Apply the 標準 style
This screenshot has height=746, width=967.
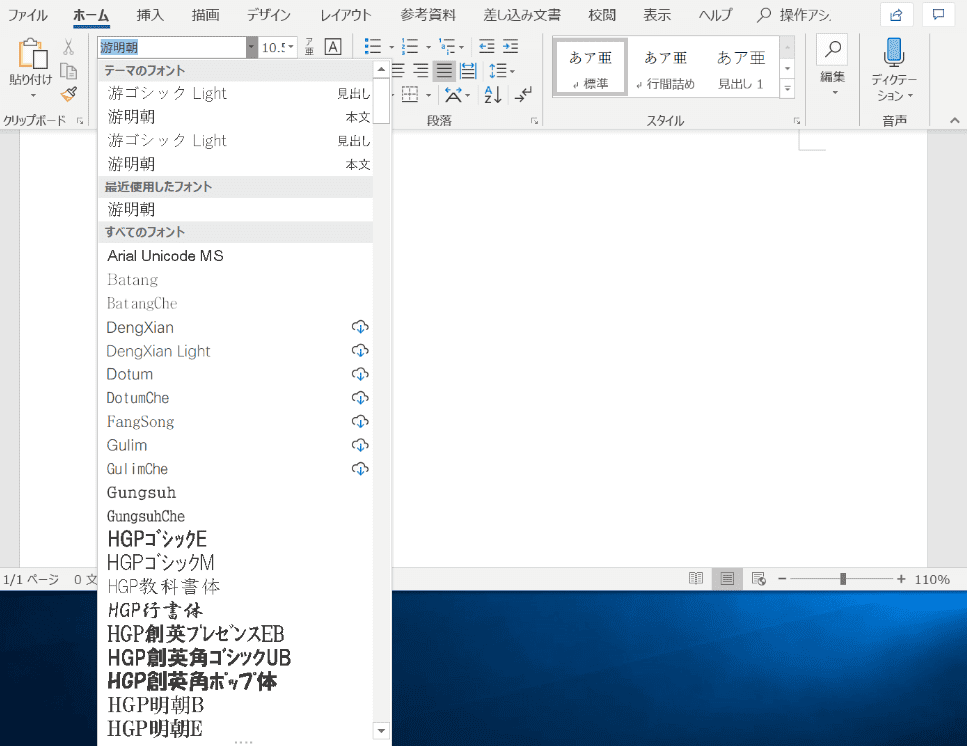[590, 67]
